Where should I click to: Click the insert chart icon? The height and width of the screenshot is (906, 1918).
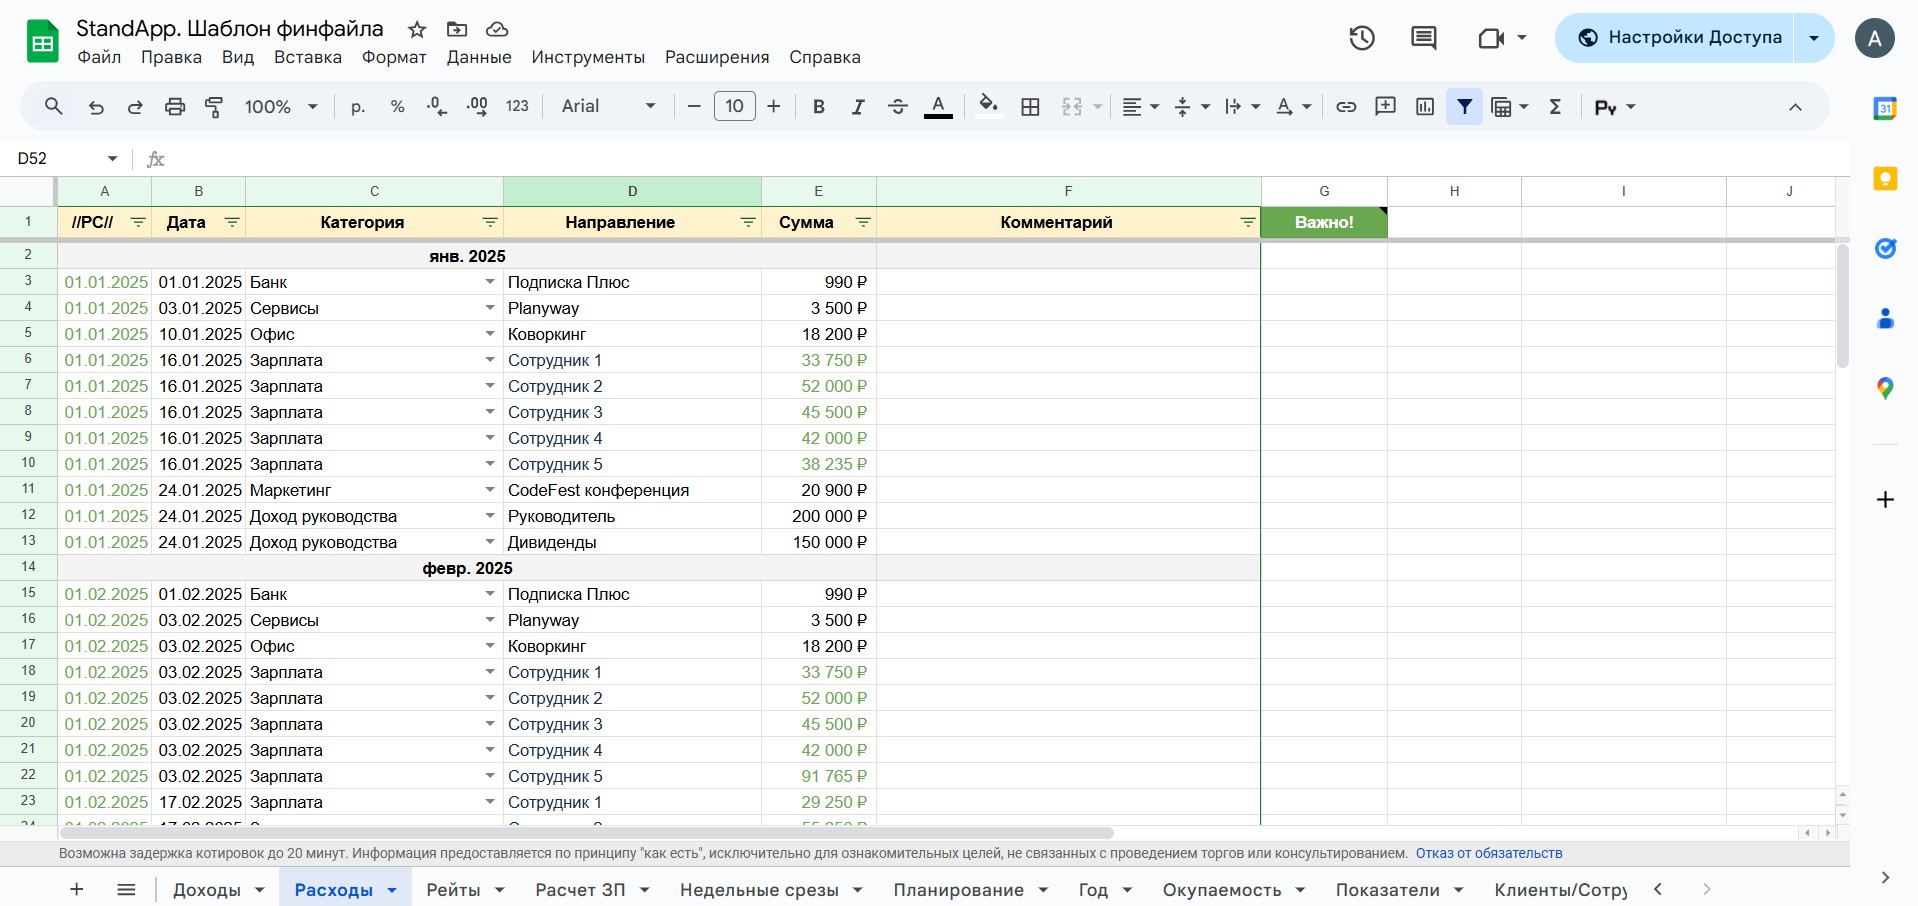(x=1425, y=107)
